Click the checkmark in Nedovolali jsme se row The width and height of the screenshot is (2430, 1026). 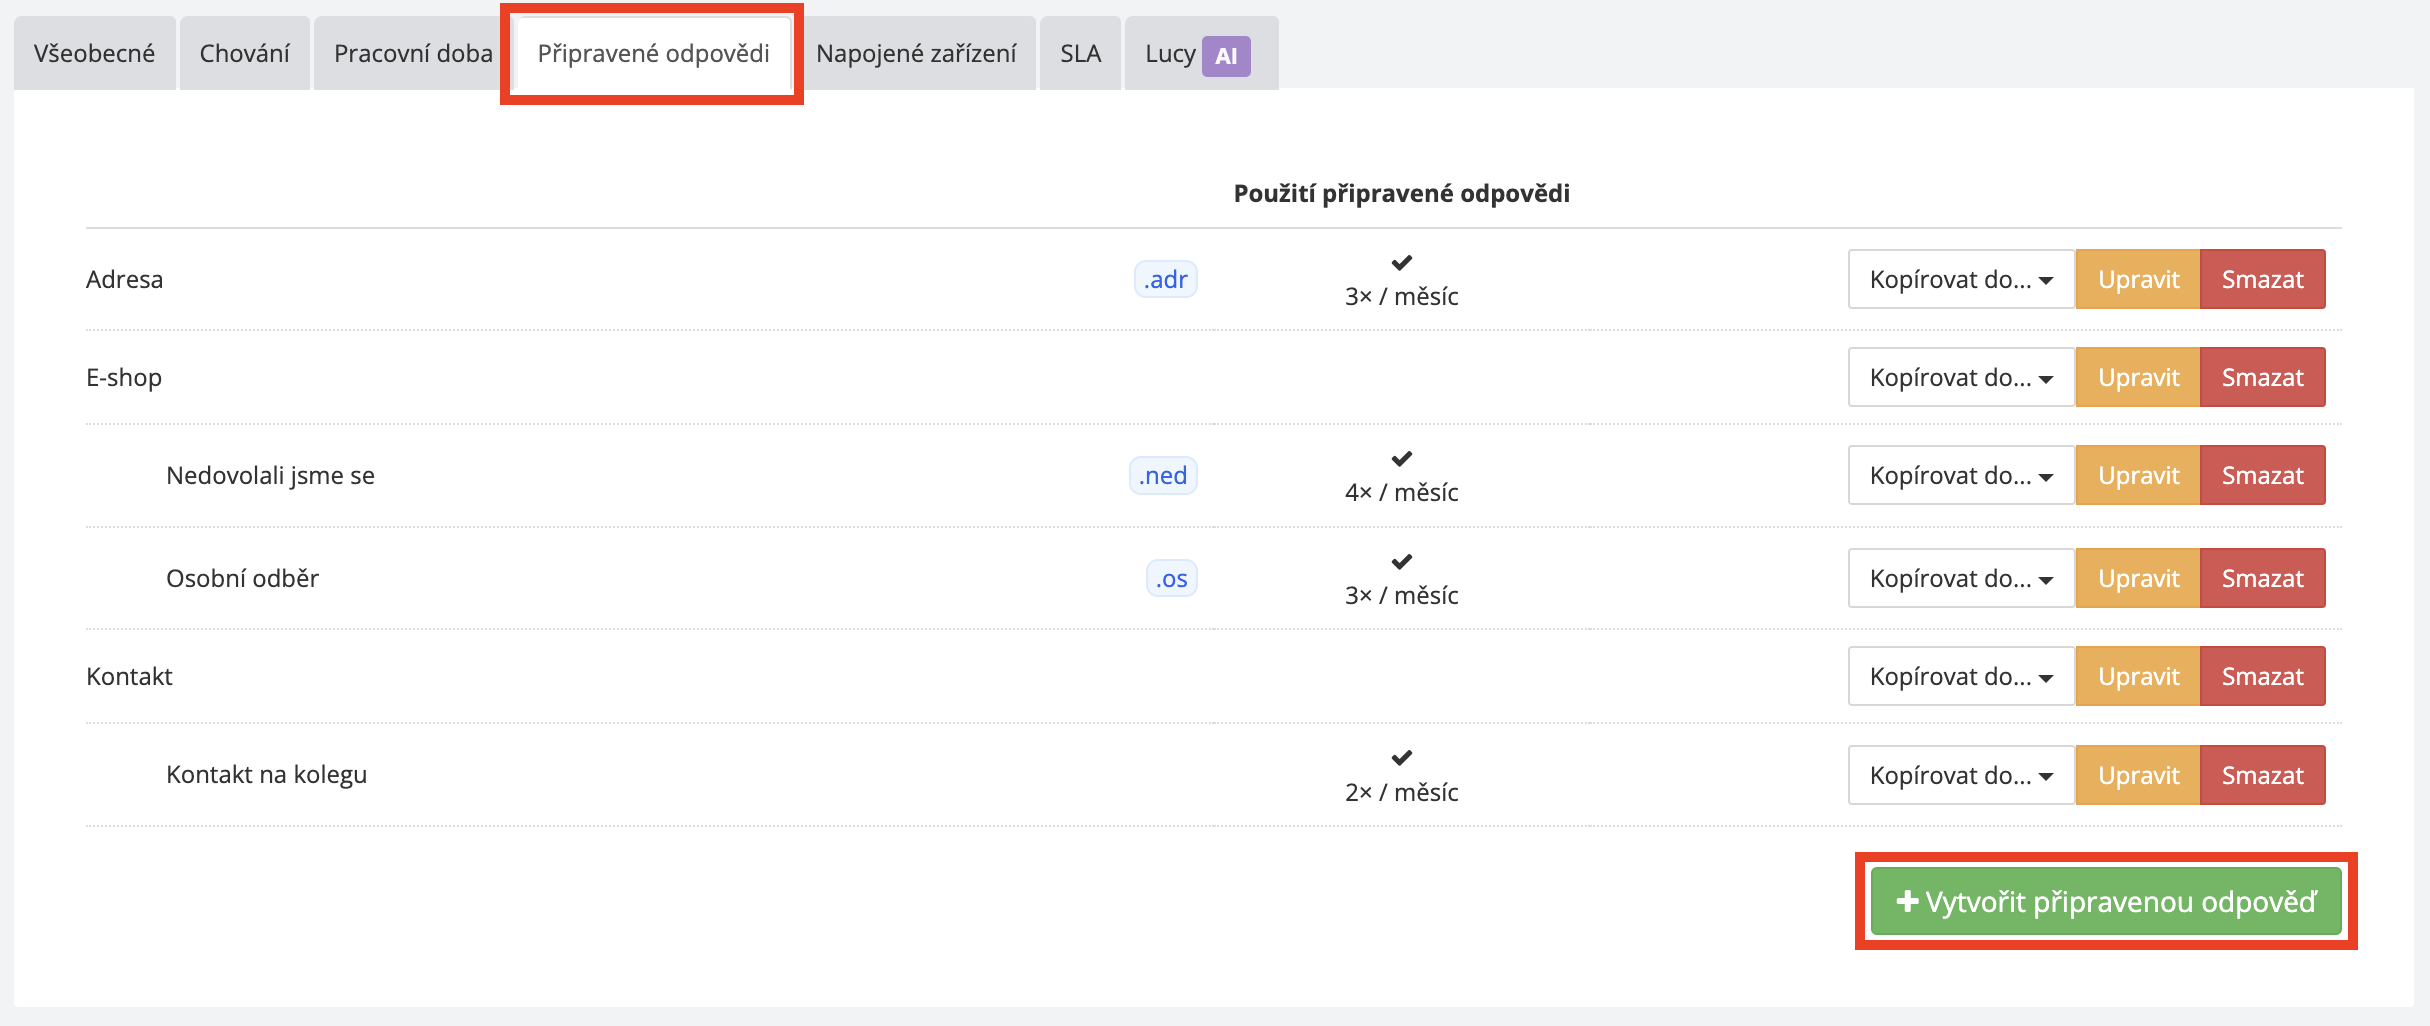(x=1401, y=459)
